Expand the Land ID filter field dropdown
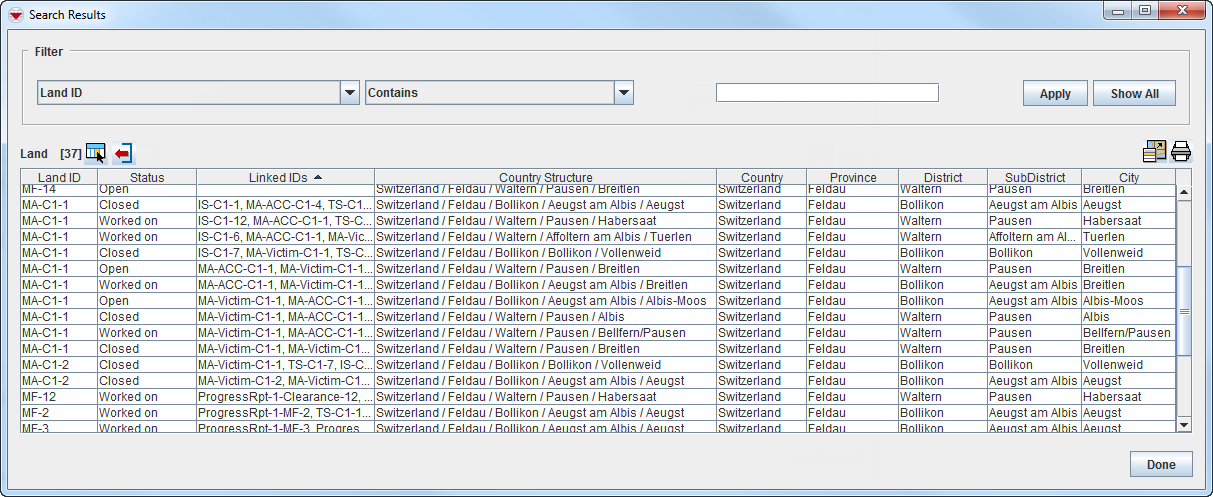 350,93
